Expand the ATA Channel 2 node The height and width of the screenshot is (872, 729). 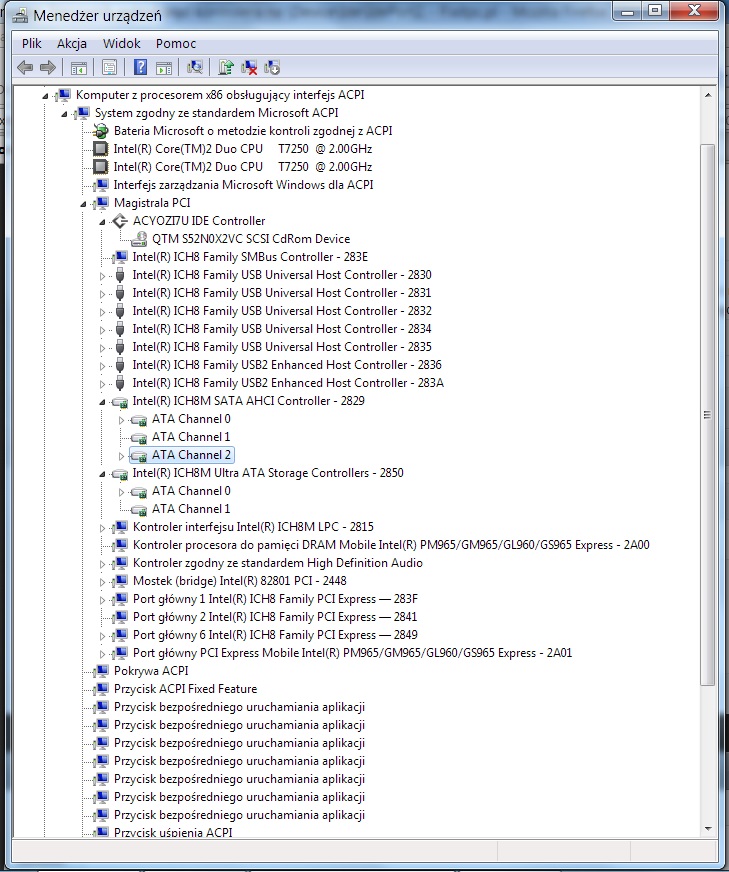coord(121,456)
